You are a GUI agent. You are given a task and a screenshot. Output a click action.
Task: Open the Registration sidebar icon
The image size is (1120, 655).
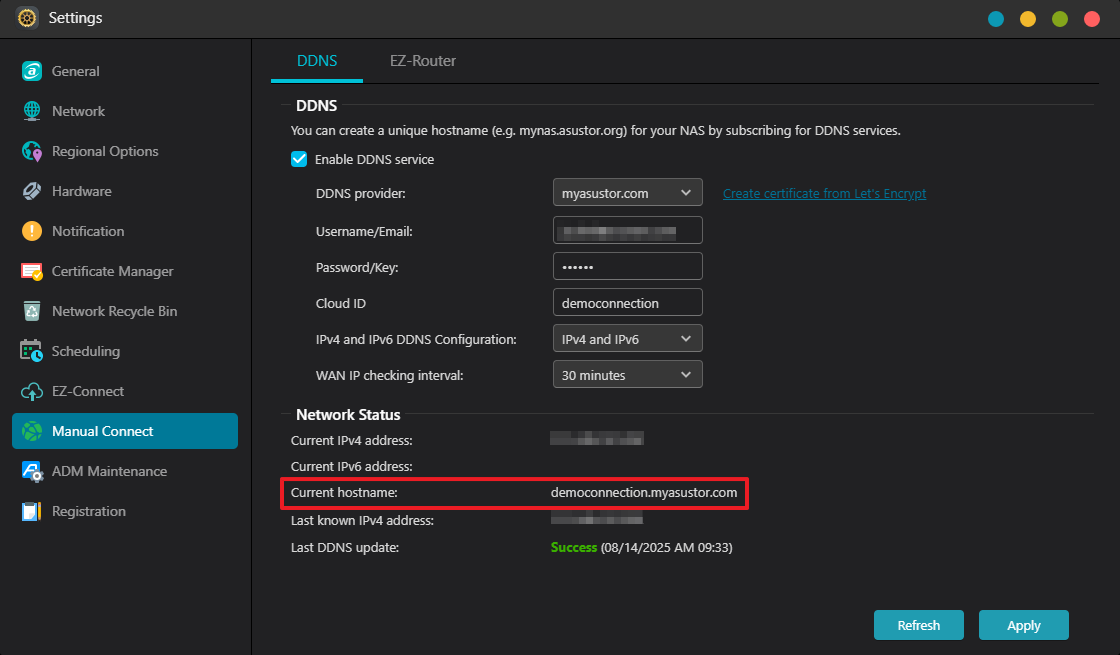32,511
